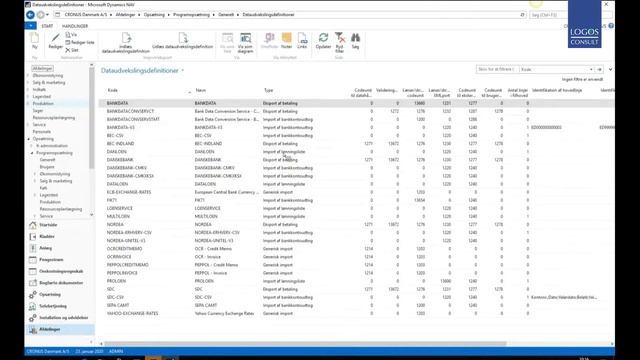Open the blue application menu dropdown
Image resolution: width=640 pixels, height=360 pixels.
(31, 26)
